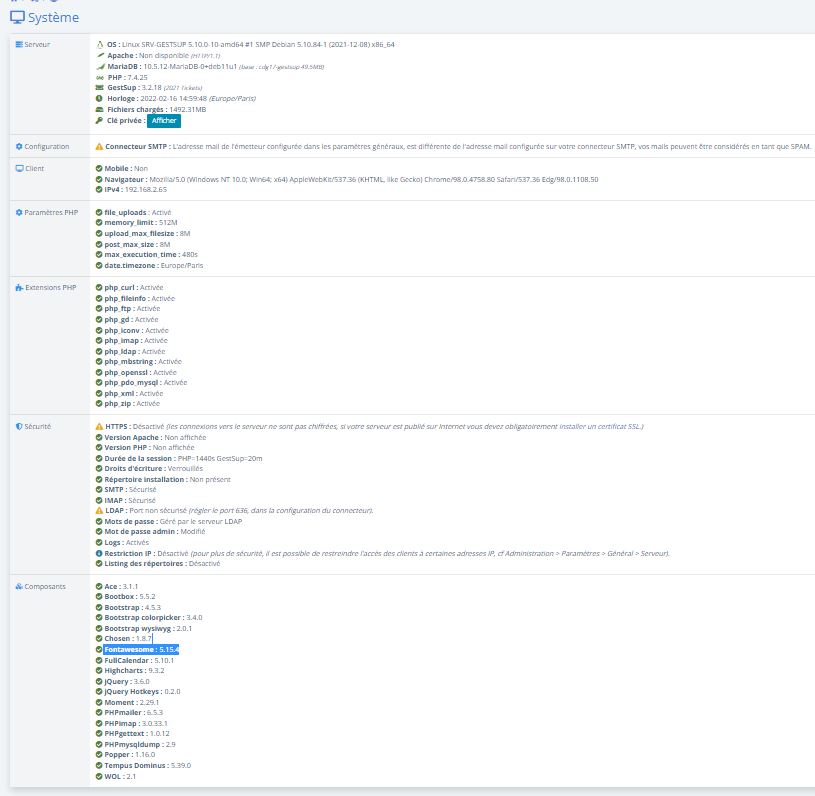The image size is (815, 796).
Task: Click the PHP logo icon before PHP 7.4.25
Action: click(x=100, y=77)
